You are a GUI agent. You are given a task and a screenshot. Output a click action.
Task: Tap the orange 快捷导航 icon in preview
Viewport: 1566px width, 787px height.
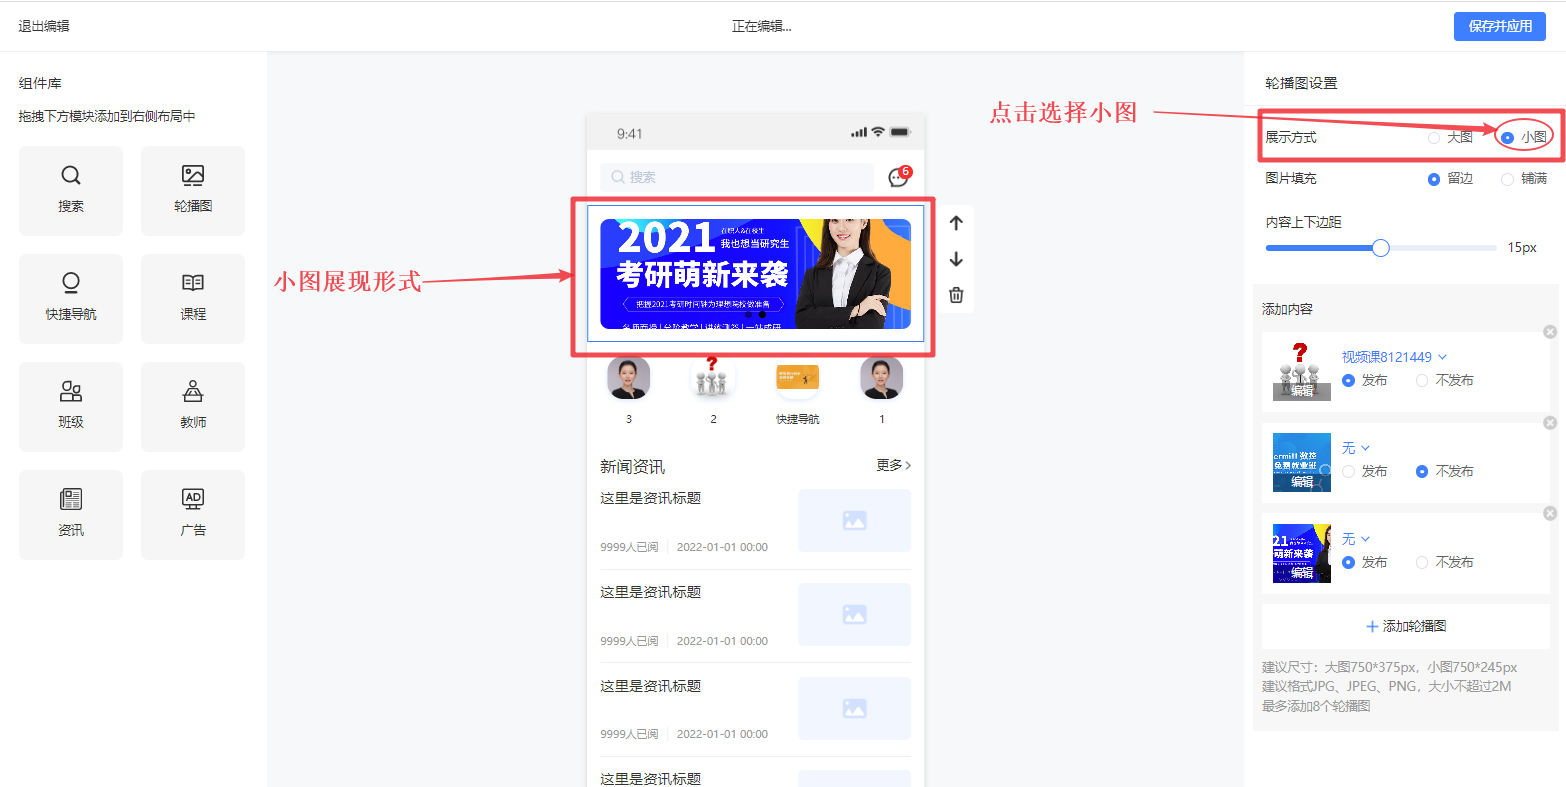pyautogui.click(x=797, y=378)
